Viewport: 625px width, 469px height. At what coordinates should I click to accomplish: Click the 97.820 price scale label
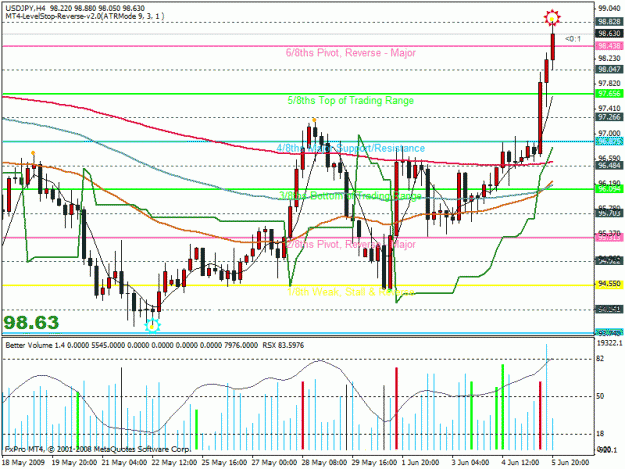609,83
